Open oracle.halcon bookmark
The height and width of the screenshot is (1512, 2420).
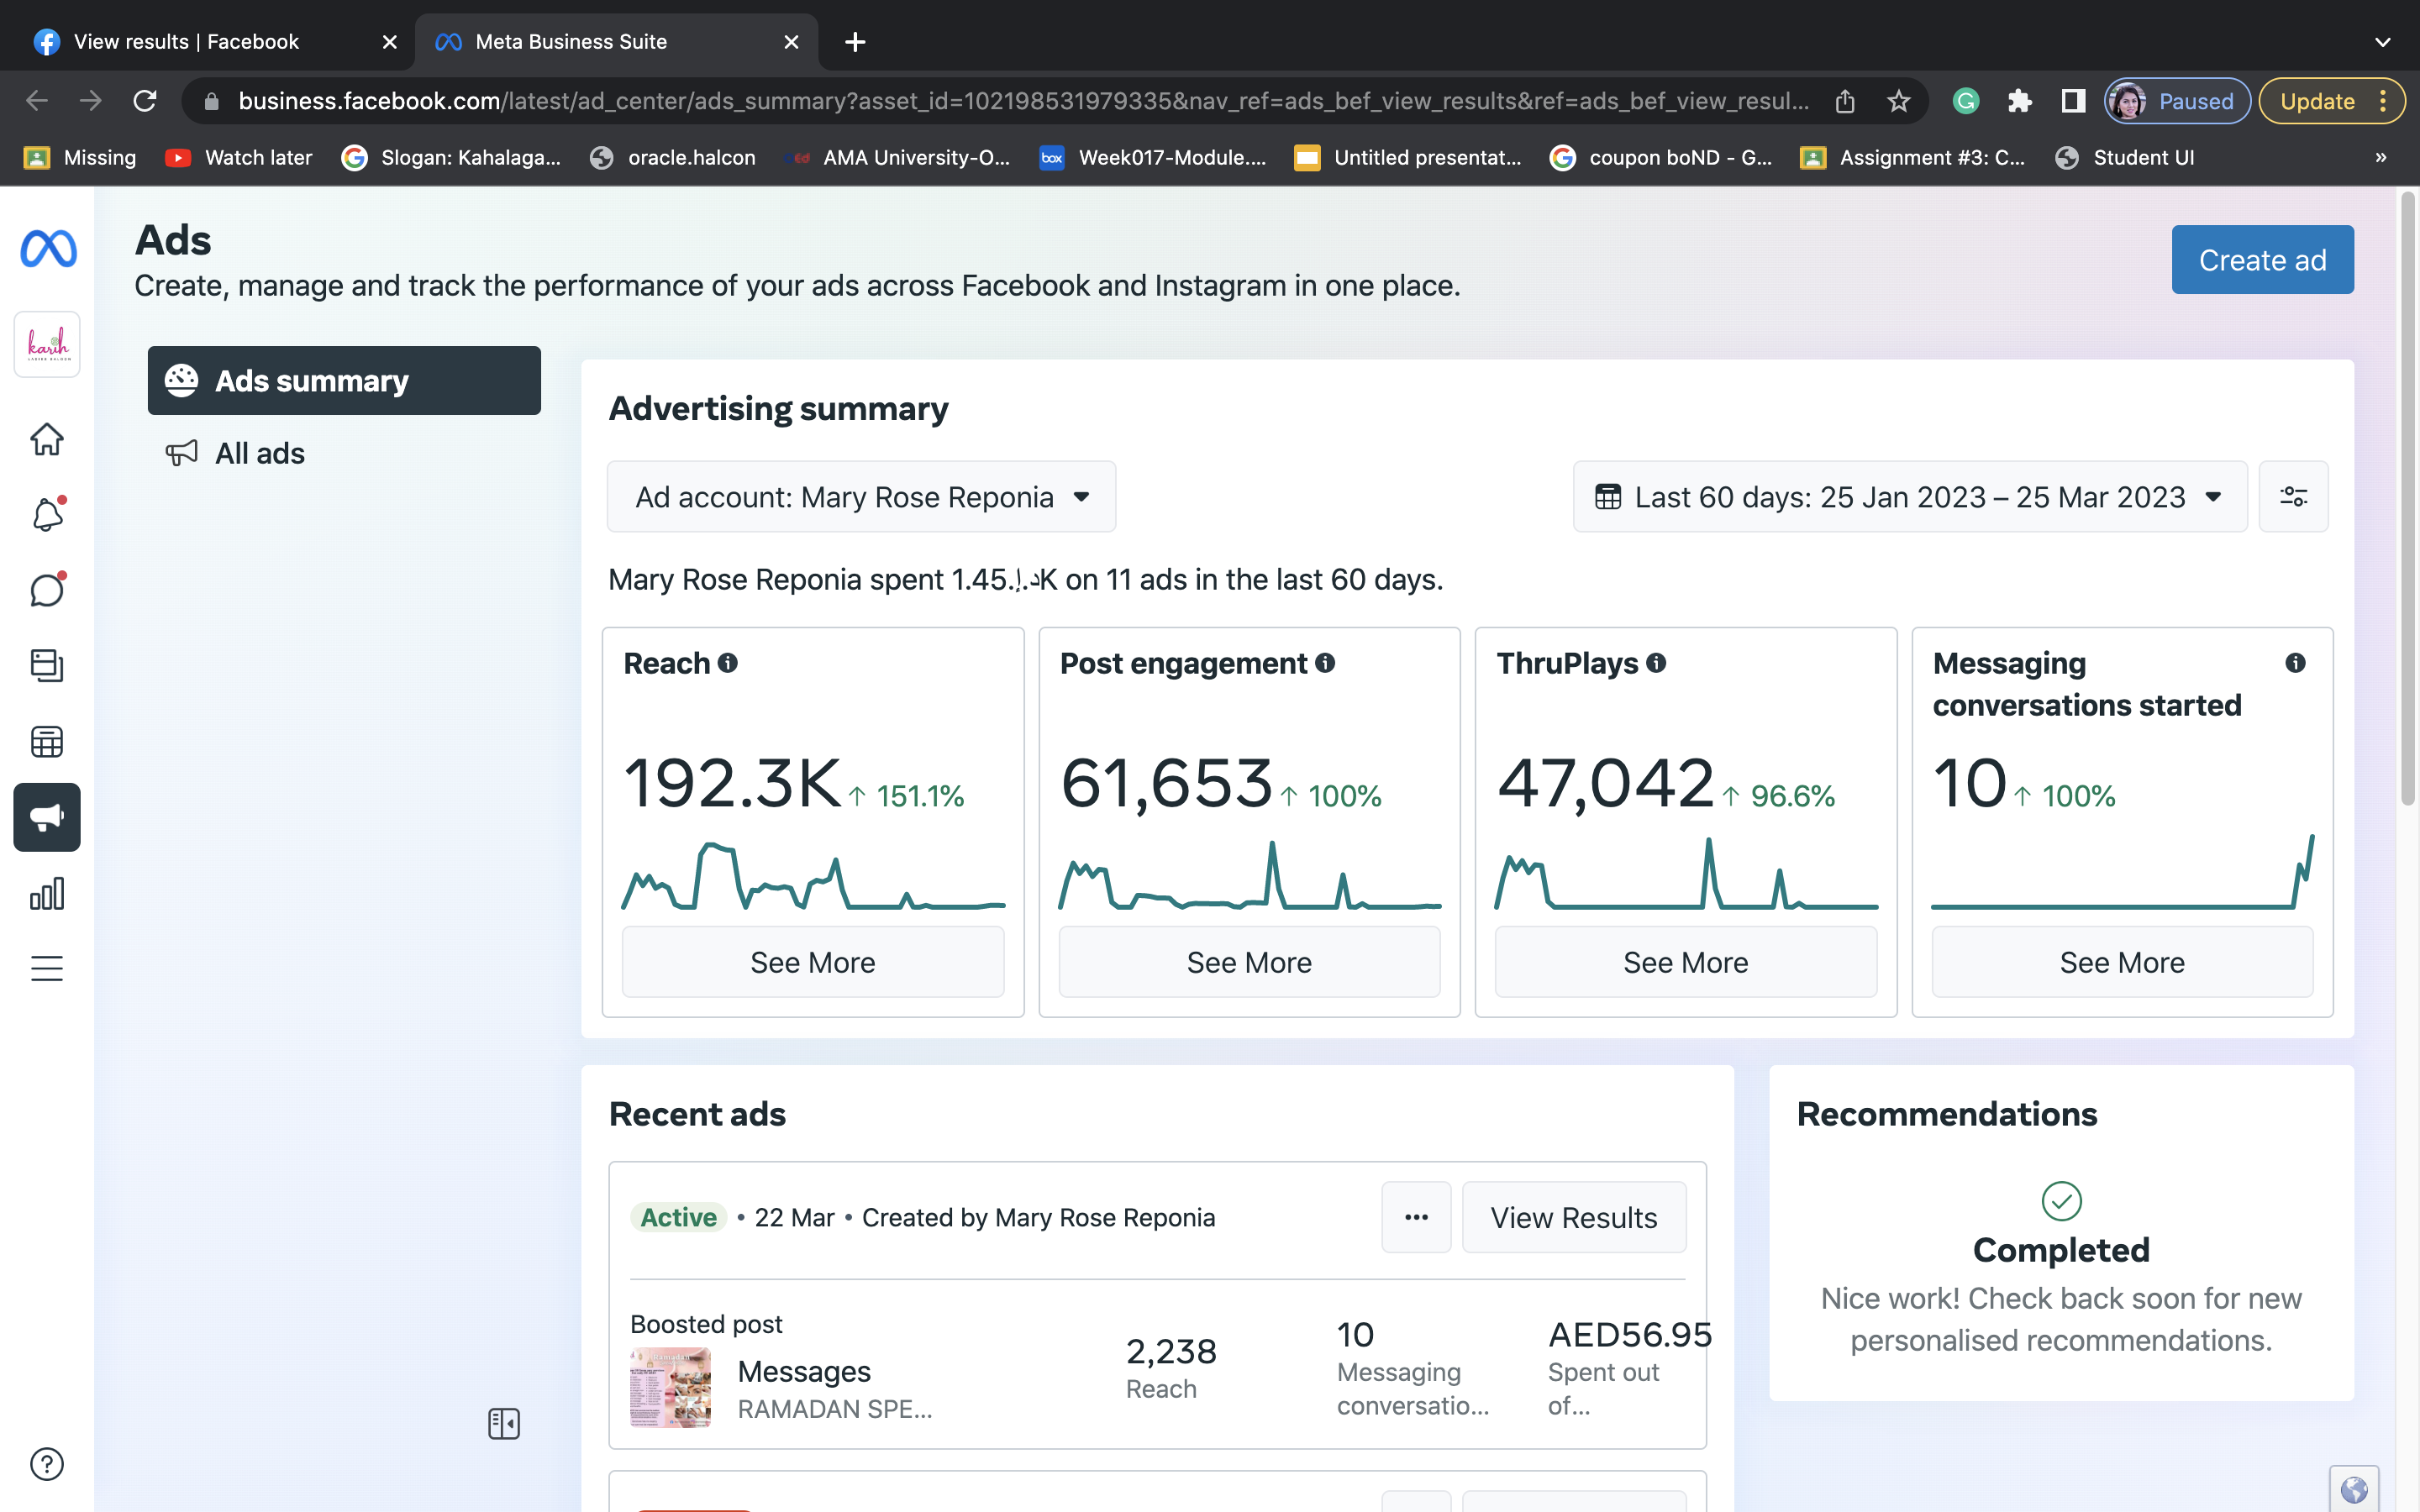(x=672, y=157)
